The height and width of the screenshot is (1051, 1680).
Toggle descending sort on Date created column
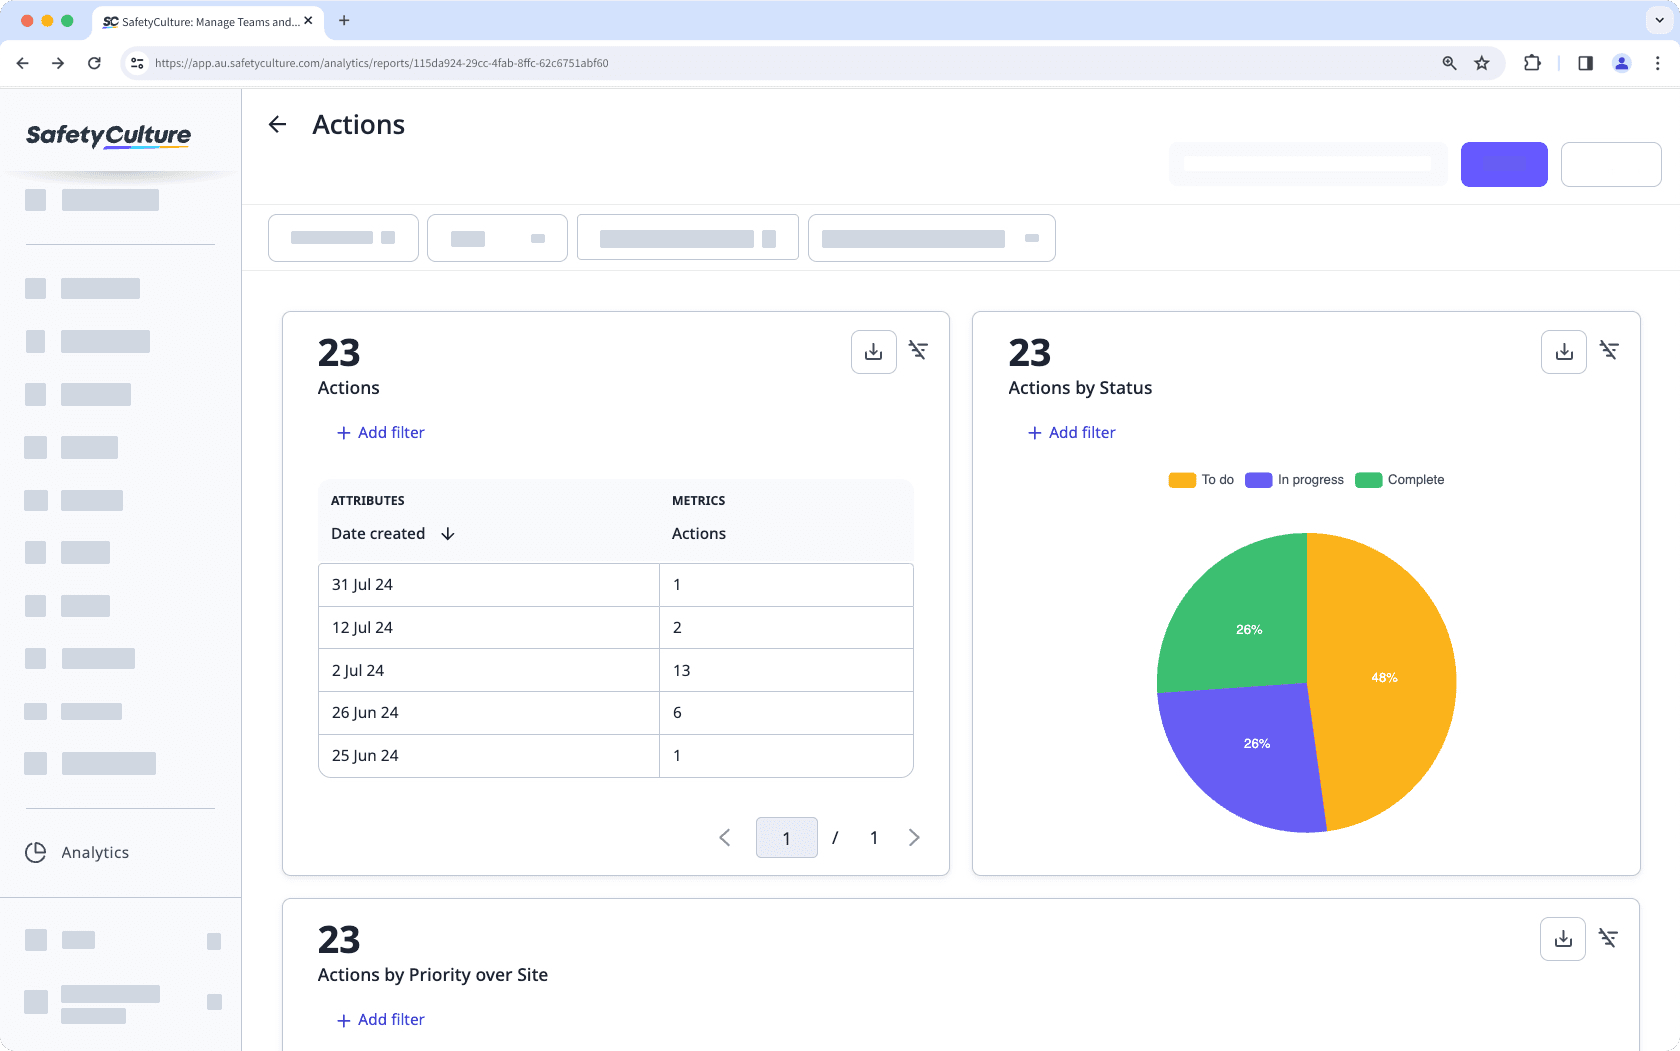tap(447, 533)
